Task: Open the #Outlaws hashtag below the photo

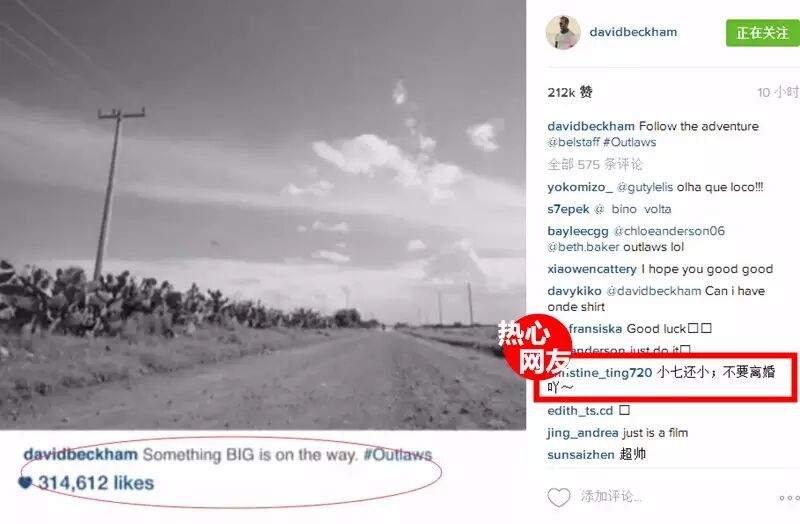Action: [x=397, y=455]
